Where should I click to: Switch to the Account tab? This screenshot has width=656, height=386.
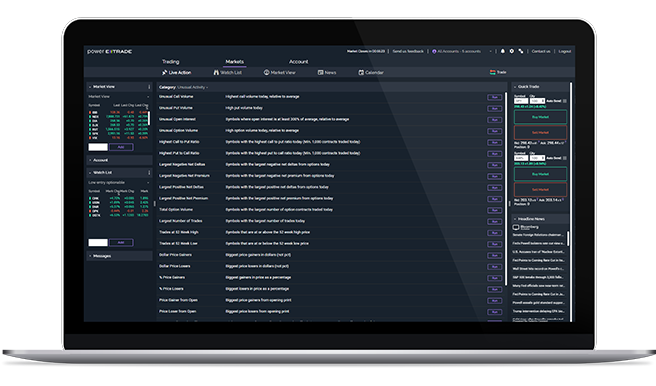[299, 61]
